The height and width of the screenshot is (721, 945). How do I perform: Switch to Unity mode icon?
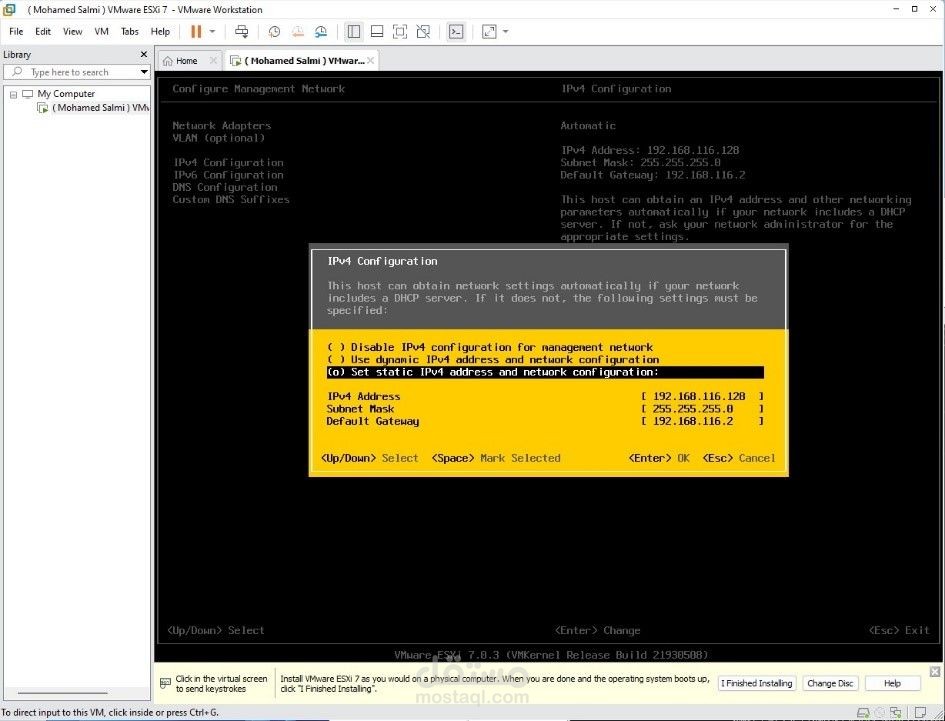tap(423, 31)
